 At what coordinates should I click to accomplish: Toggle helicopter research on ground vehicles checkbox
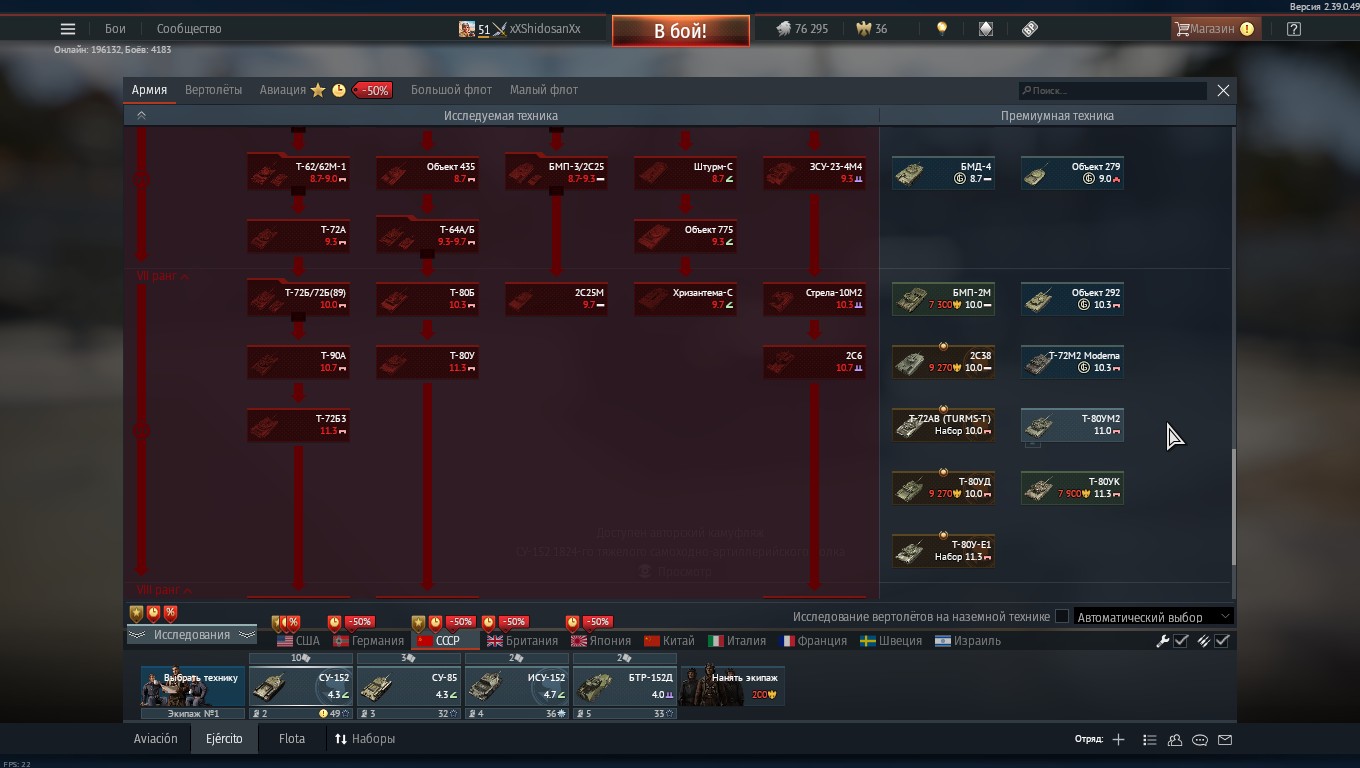(x=1062, y=617)
